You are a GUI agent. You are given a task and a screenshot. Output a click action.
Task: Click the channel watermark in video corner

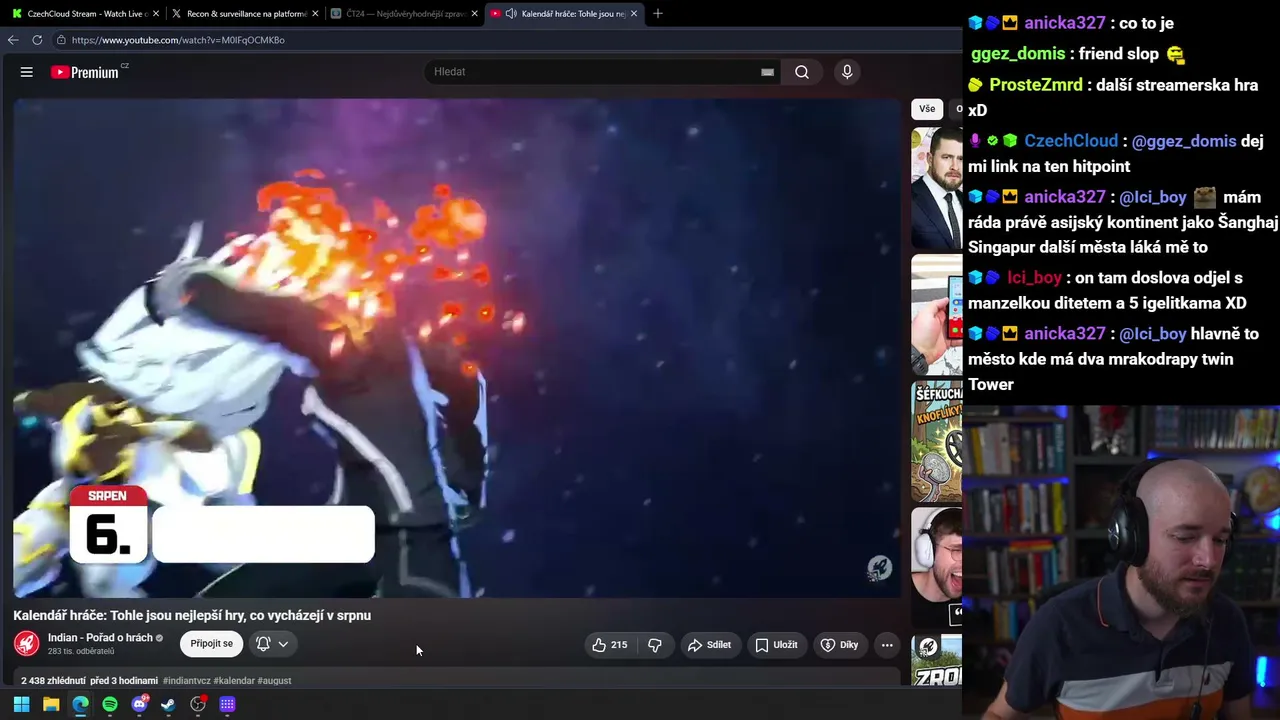(x=879, y=568)
